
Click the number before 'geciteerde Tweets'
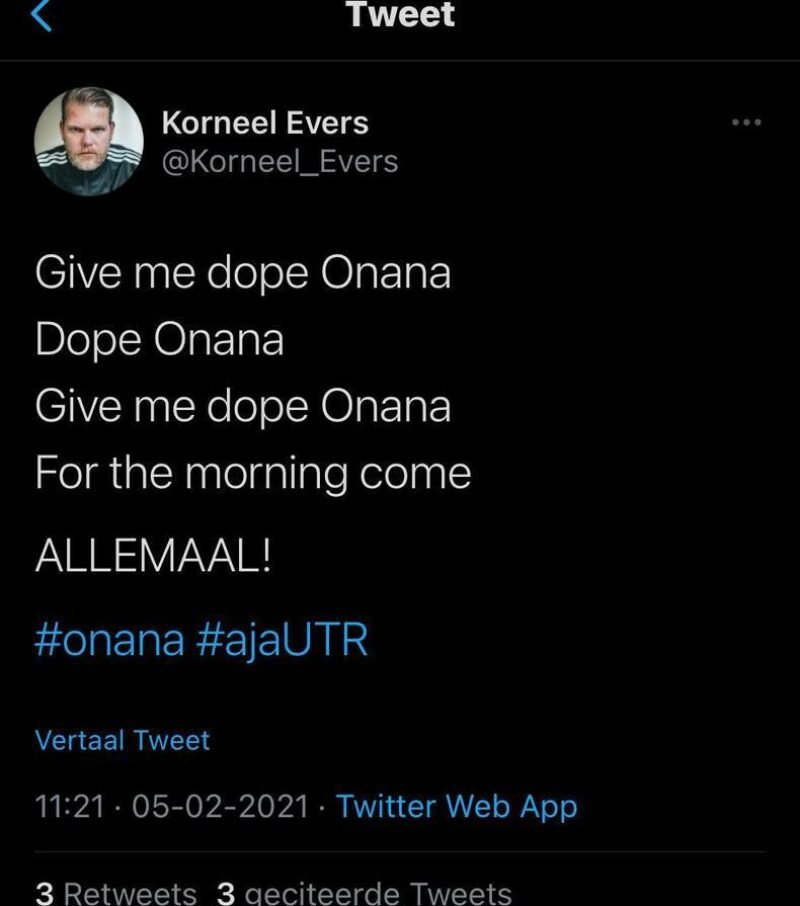click(x=225, y=892)
